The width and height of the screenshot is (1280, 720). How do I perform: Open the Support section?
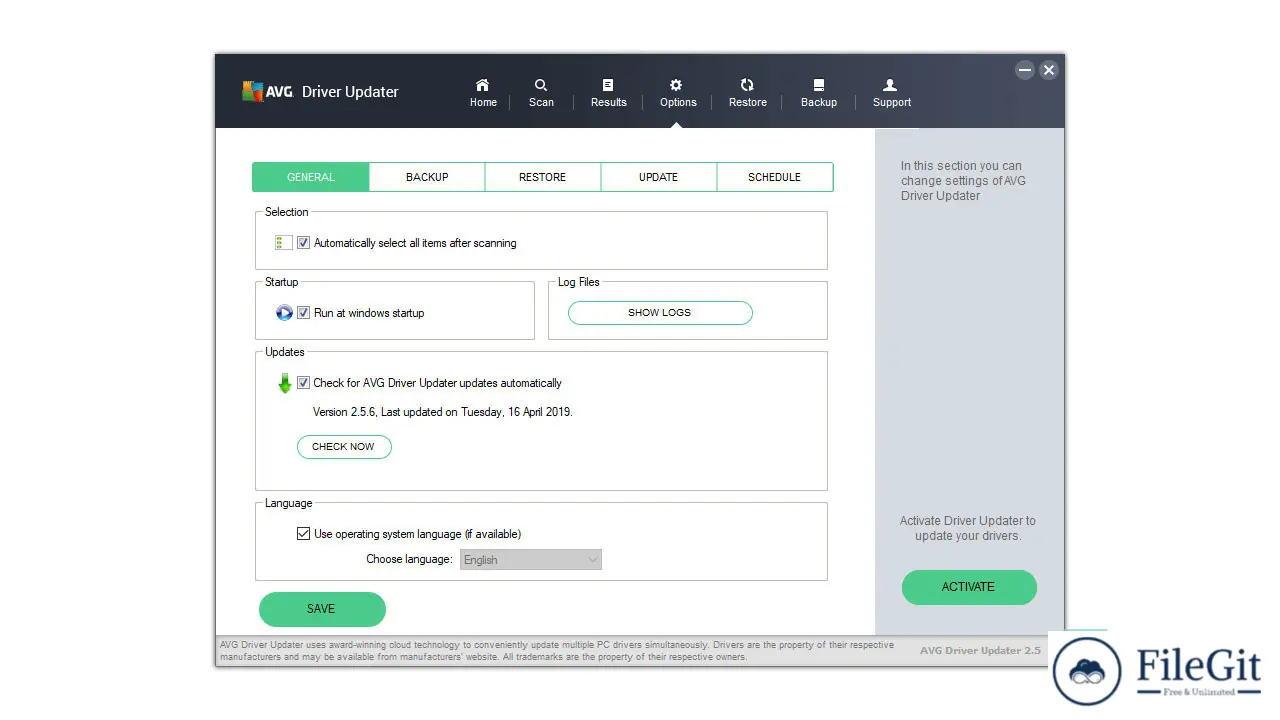click(891, 93)
